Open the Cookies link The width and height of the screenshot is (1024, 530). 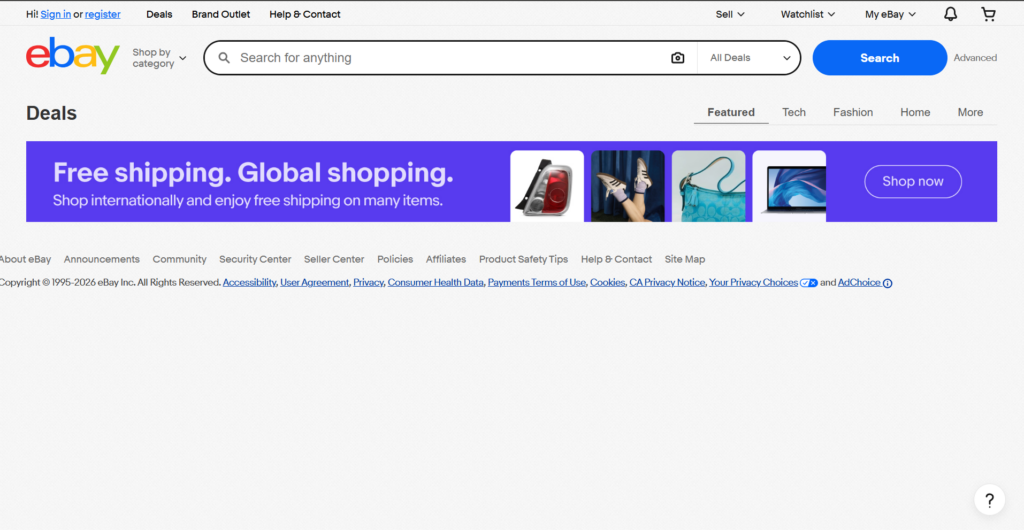[x=607, y=283]
